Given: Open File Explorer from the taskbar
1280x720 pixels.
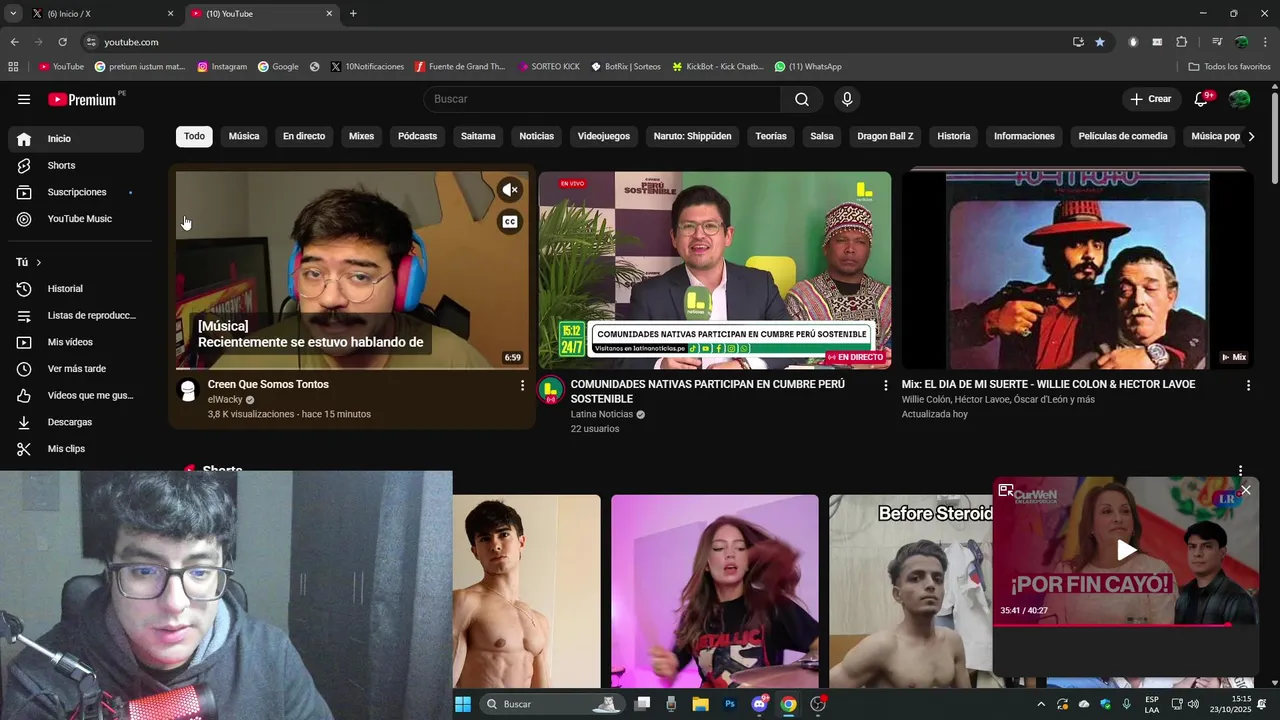Looking at the screenshot, I should (700, 704).
